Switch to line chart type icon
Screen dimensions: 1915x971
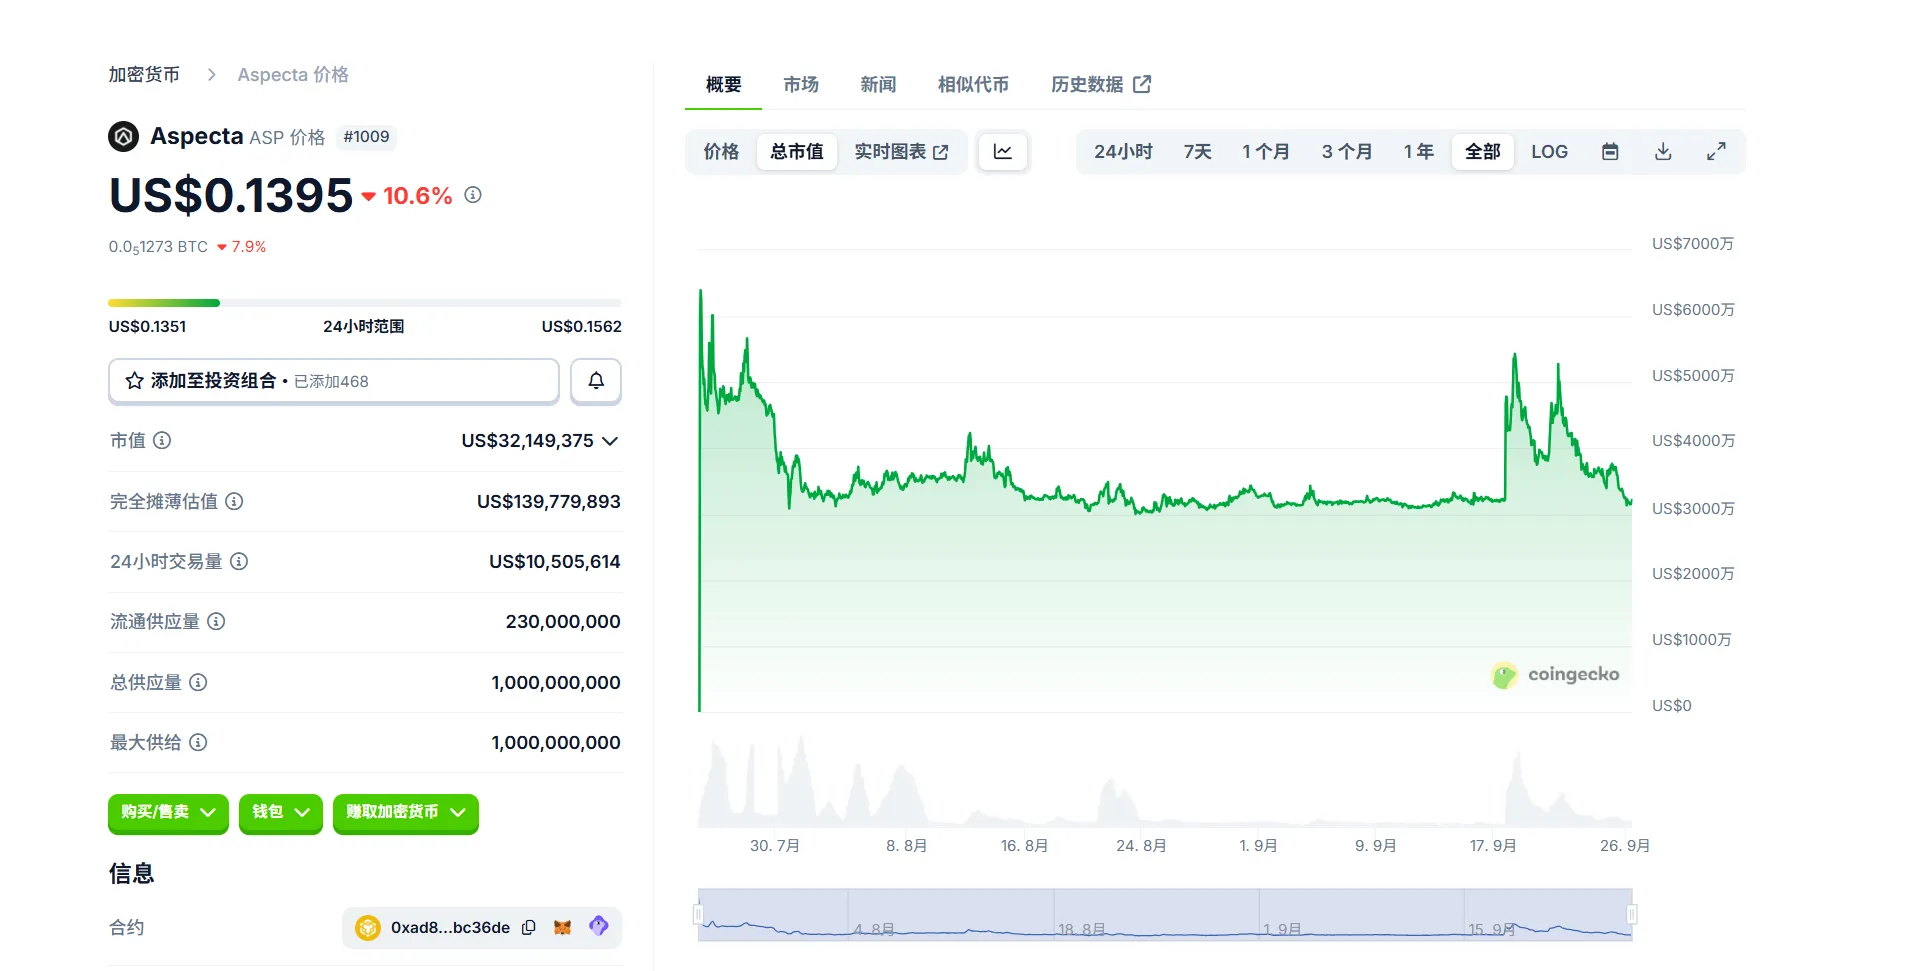(x=1002, y=152)
